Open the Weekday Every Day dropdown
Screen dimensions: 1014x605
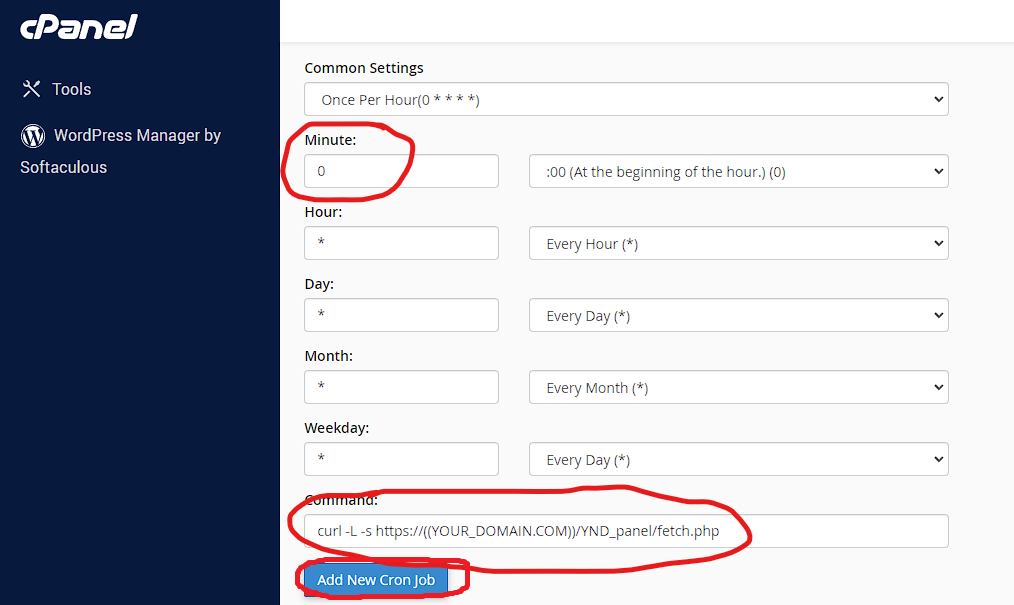point(739,460)
